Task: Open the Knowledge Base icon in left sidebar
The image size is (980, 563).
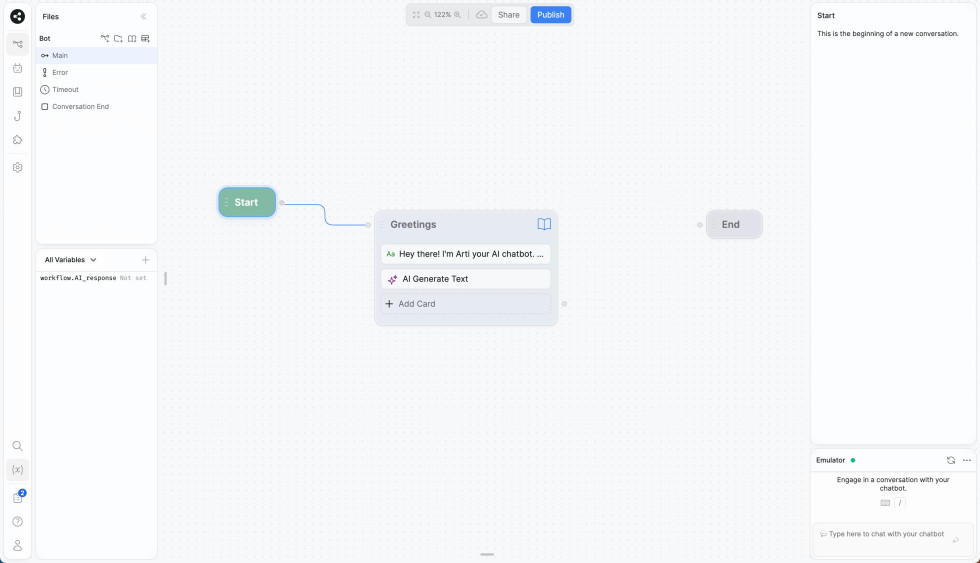Action: pyautogui.click(x=17, y=92)
